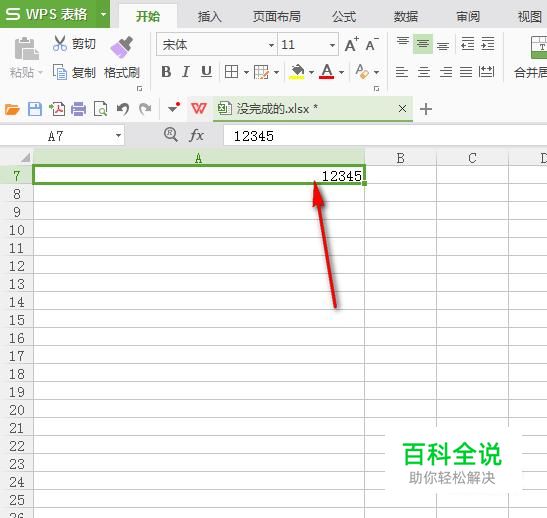547x518 pixels.
Task: Click the zoom formula magnifier icon
Action: 171,135
